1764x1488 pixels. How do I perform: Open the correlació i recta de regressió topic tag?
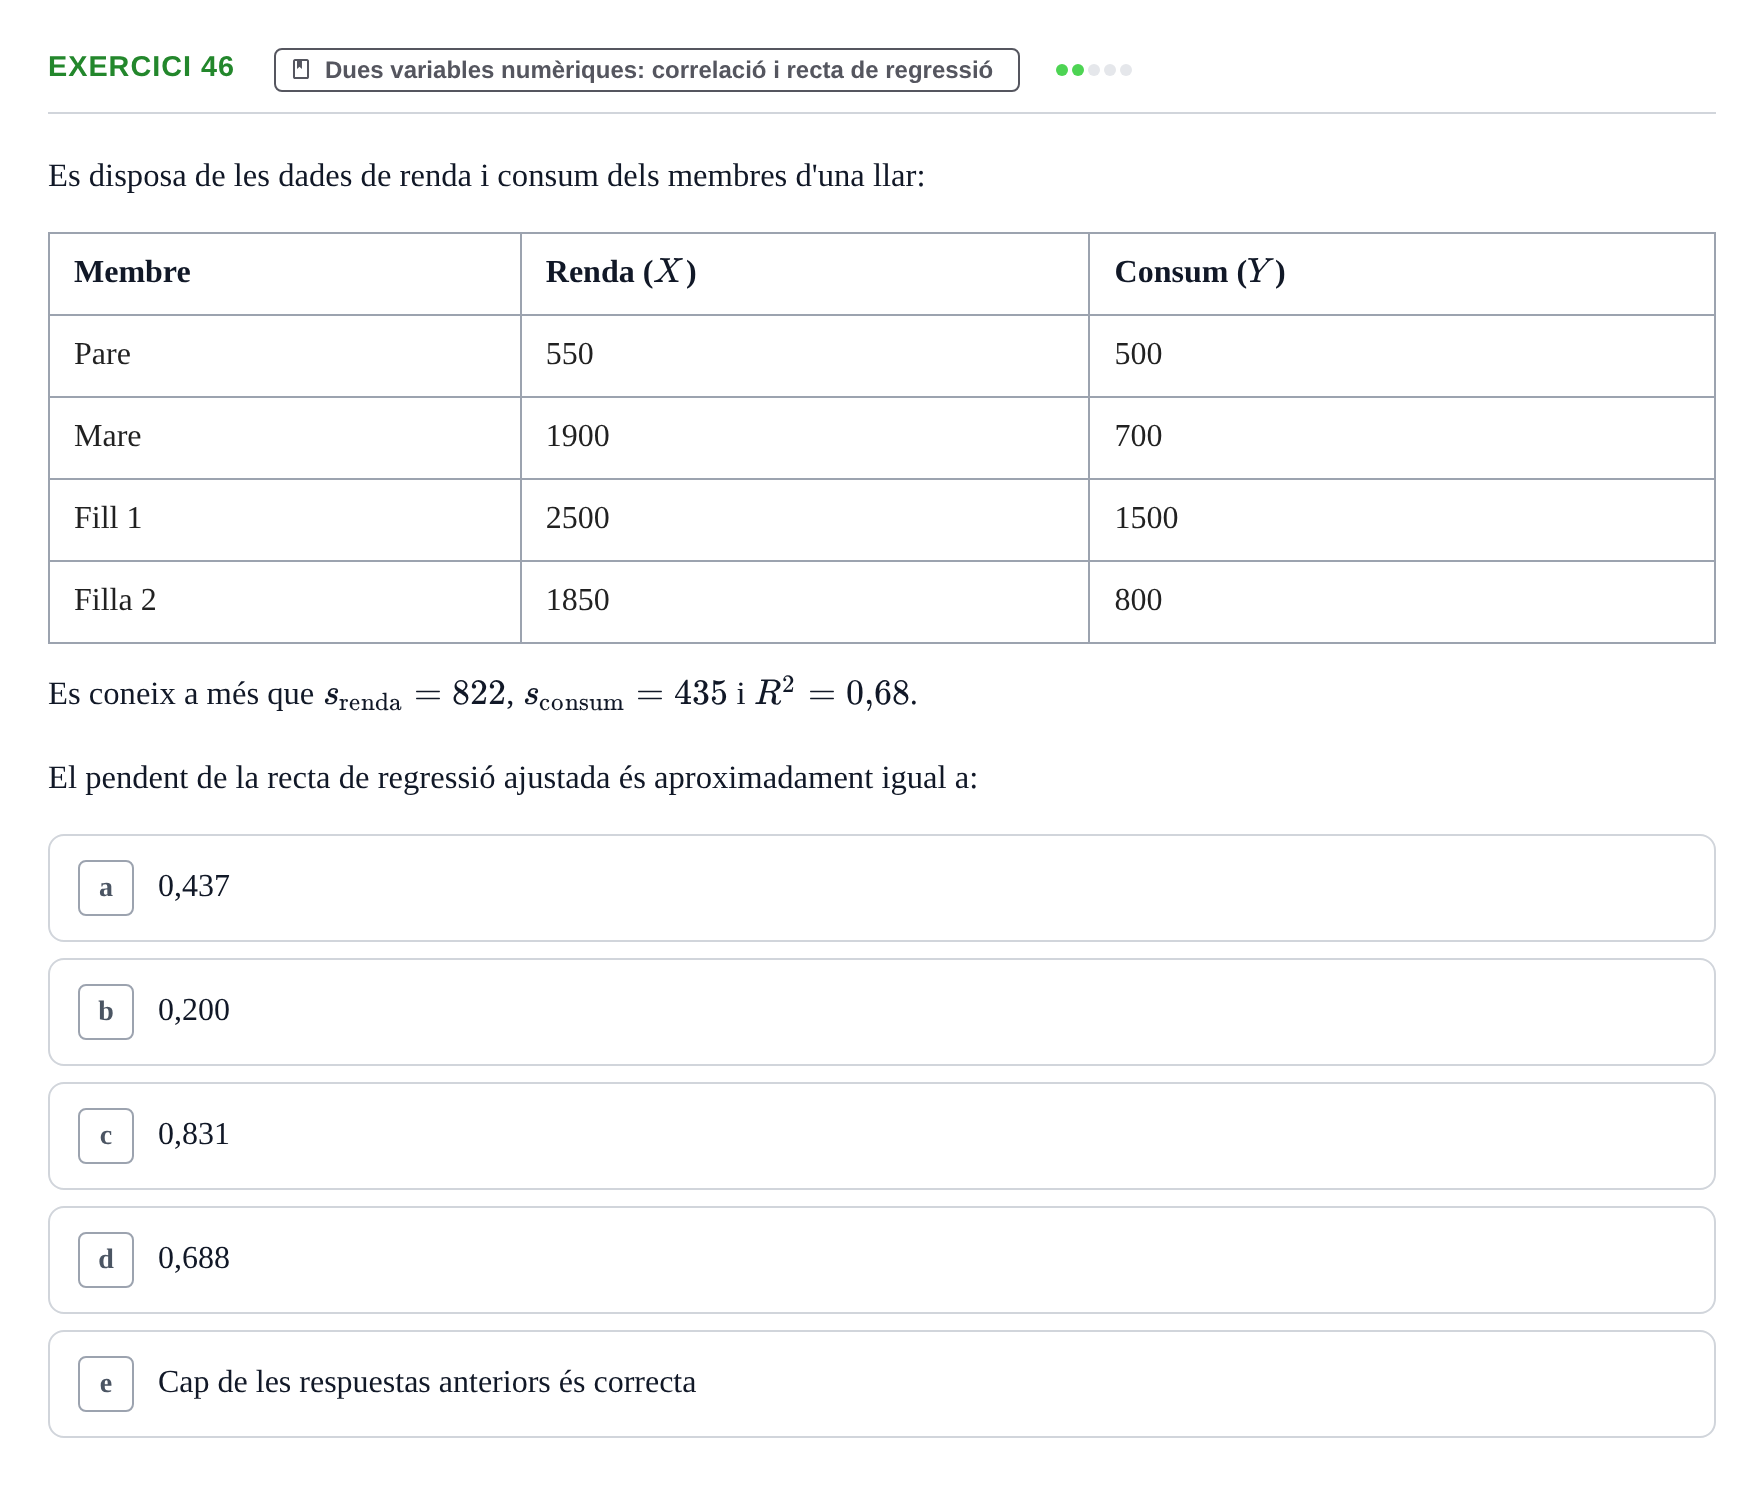pyautogui.click(x=646, y=70)
